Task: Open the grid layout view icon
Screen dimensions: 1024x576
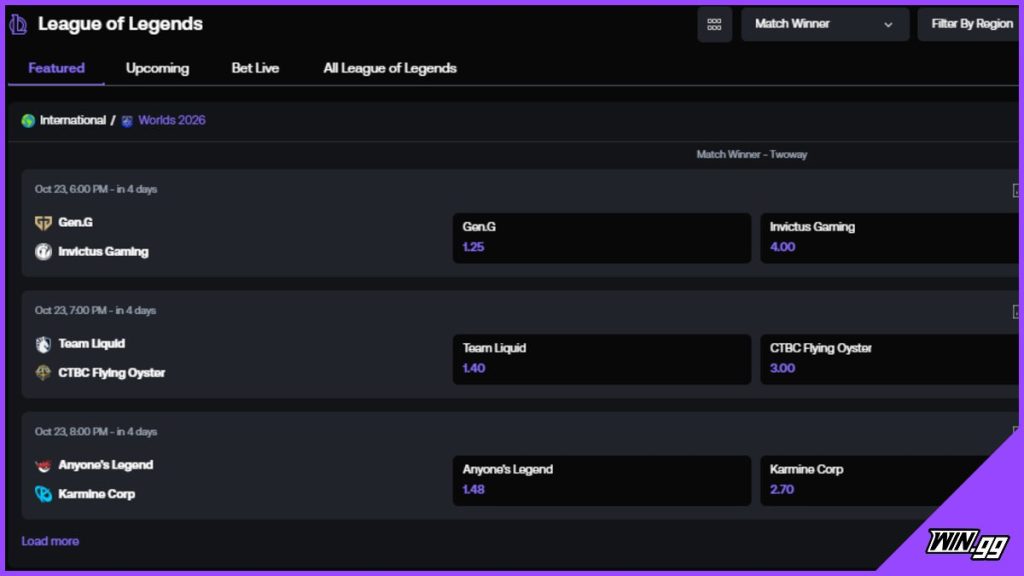Action: [x=714, y=25]
